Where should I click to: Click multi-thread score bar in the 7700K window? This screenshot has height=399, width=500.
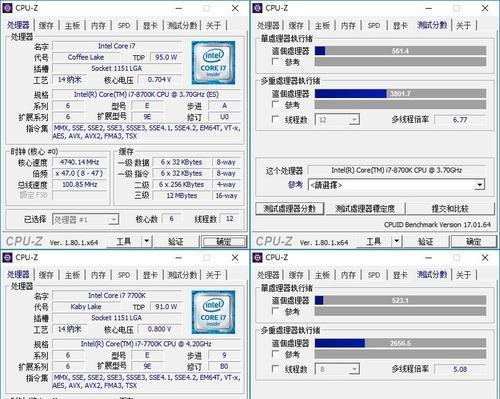click(400, 343)
